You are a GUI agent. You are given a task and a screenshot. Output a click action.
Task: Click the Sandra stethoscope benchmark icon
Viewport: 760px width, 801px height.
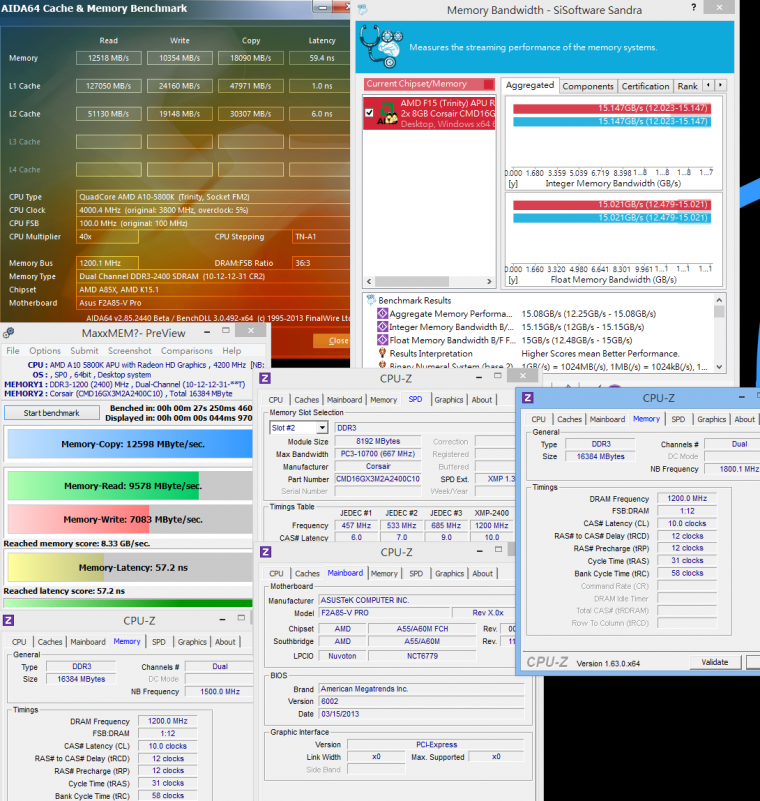tap(381, 46)
